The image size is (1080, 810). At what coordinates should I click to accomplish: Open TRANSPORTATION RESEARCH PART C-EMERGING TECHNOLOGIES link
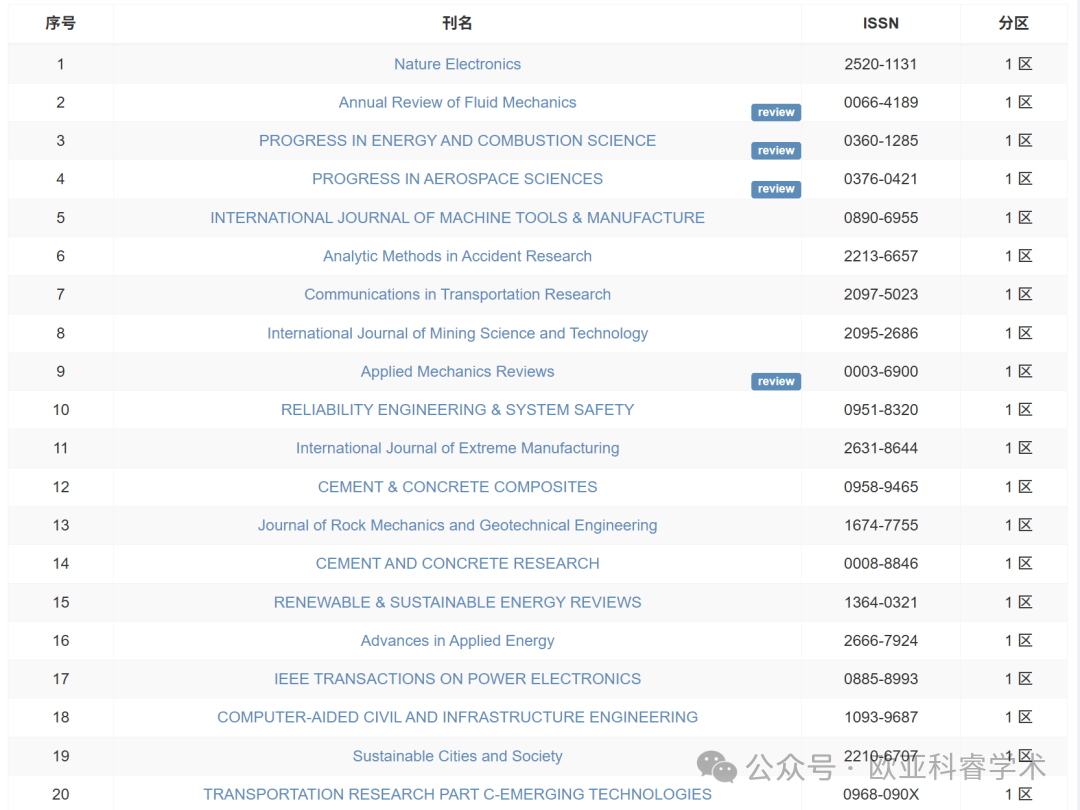tap(457, 794)
